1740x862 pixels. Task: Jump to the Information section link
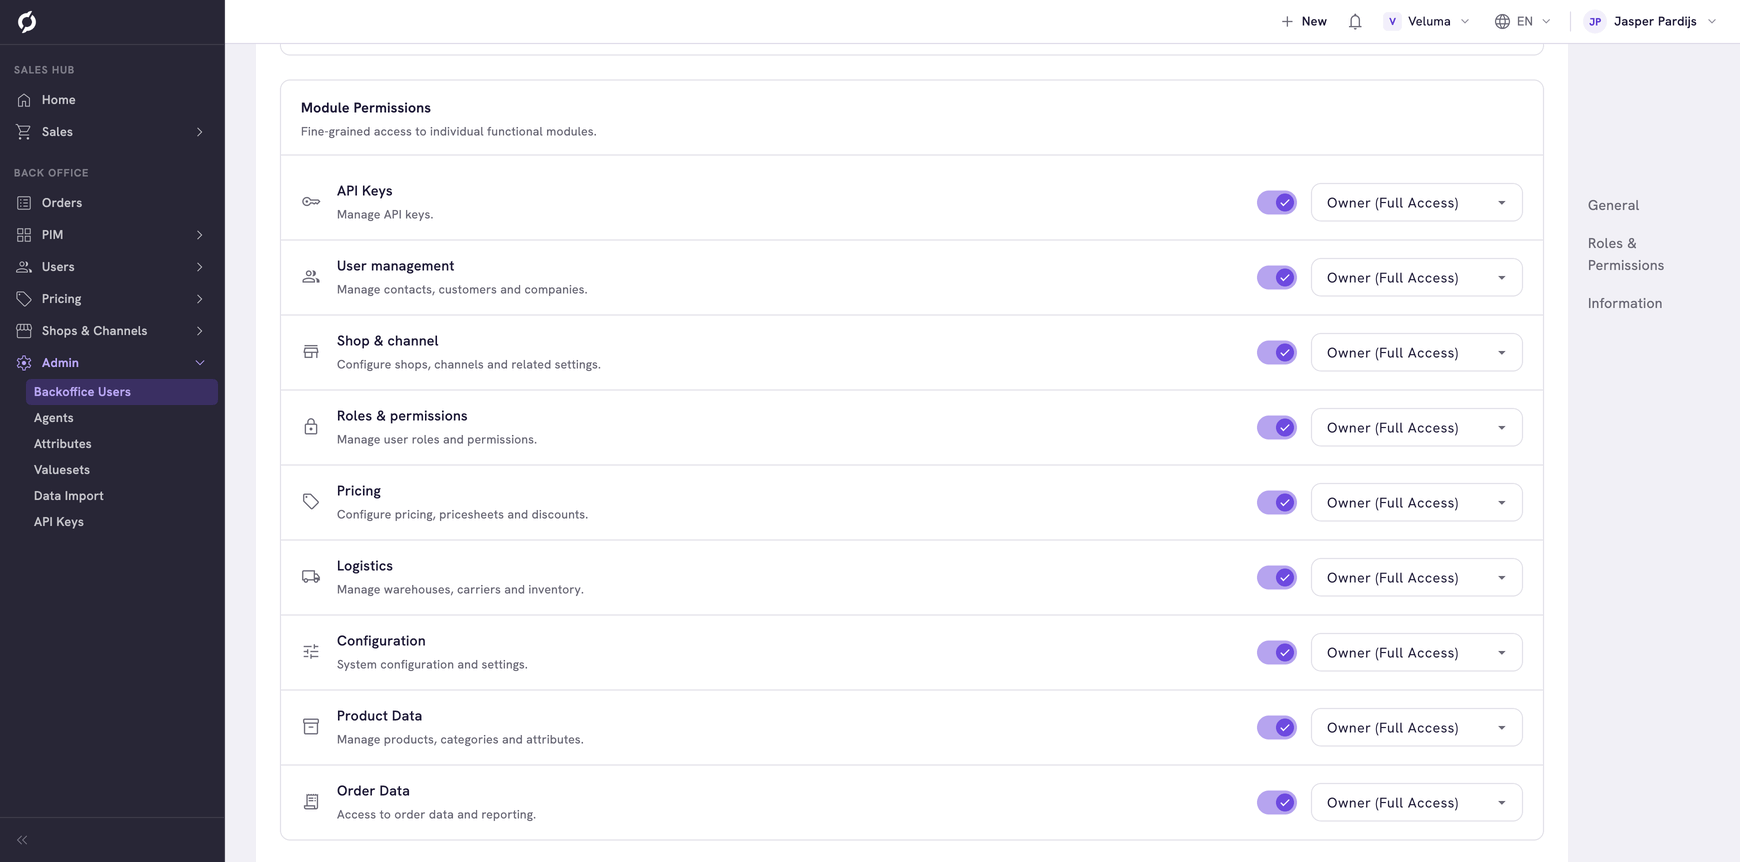pos(1625,303)
